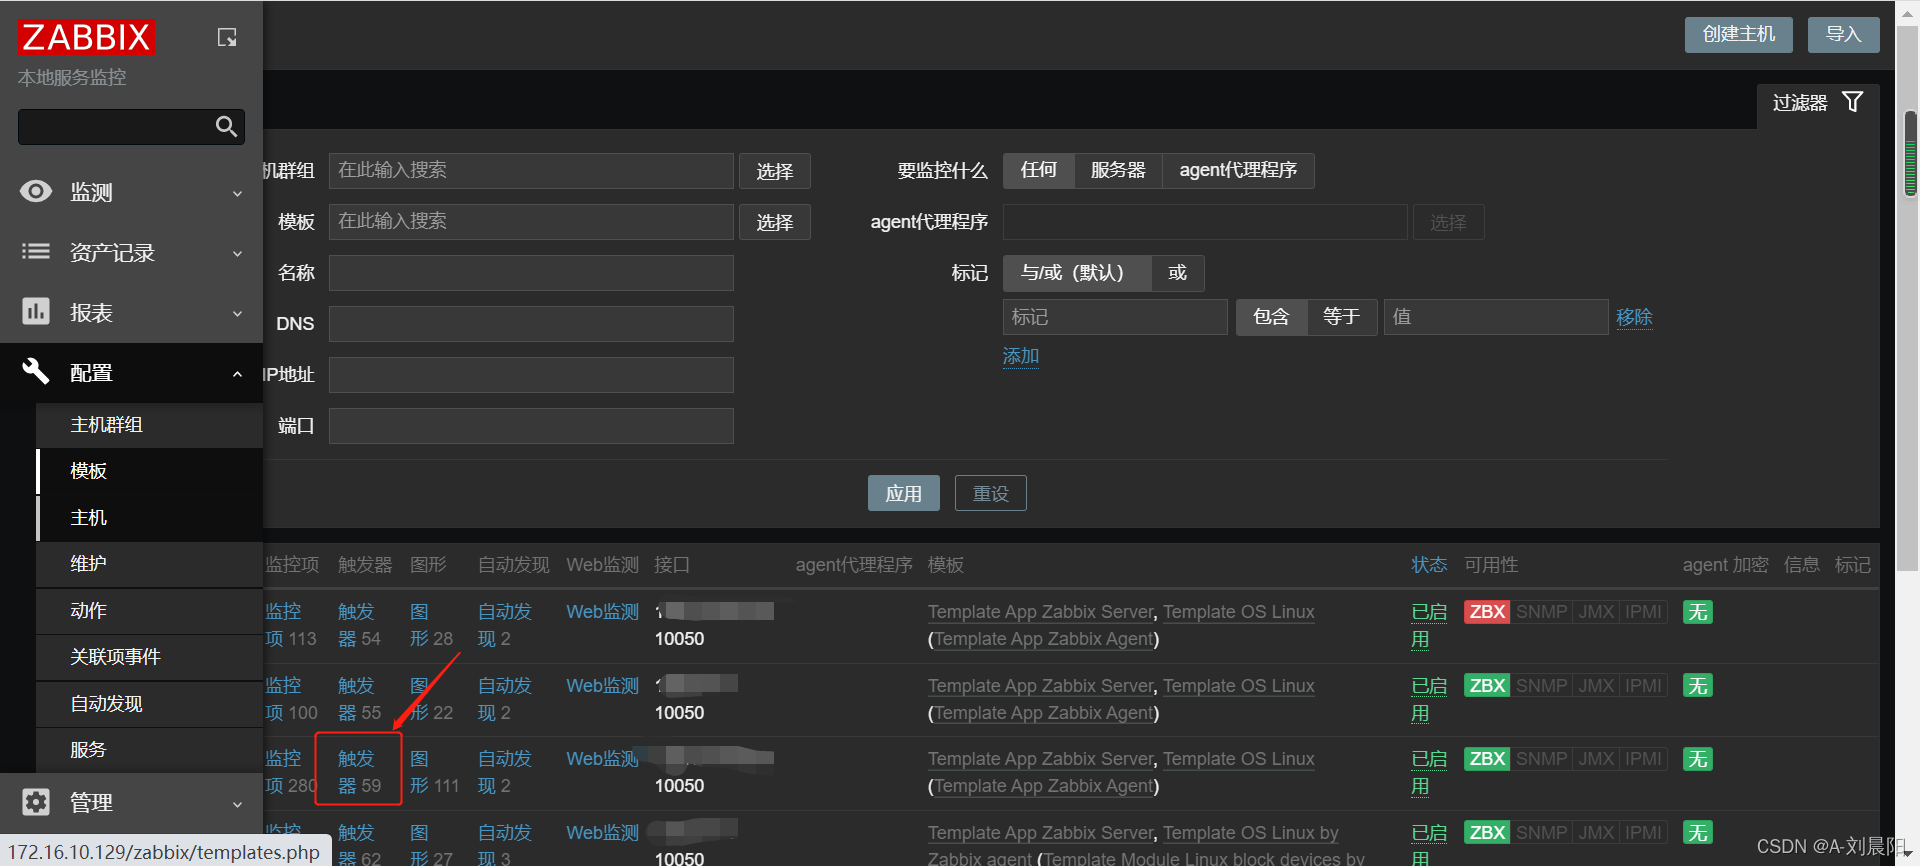Viewport: 1920px width, 866px height.
Task: Choose the 或 tag evaluation option
Action: 1177,273
